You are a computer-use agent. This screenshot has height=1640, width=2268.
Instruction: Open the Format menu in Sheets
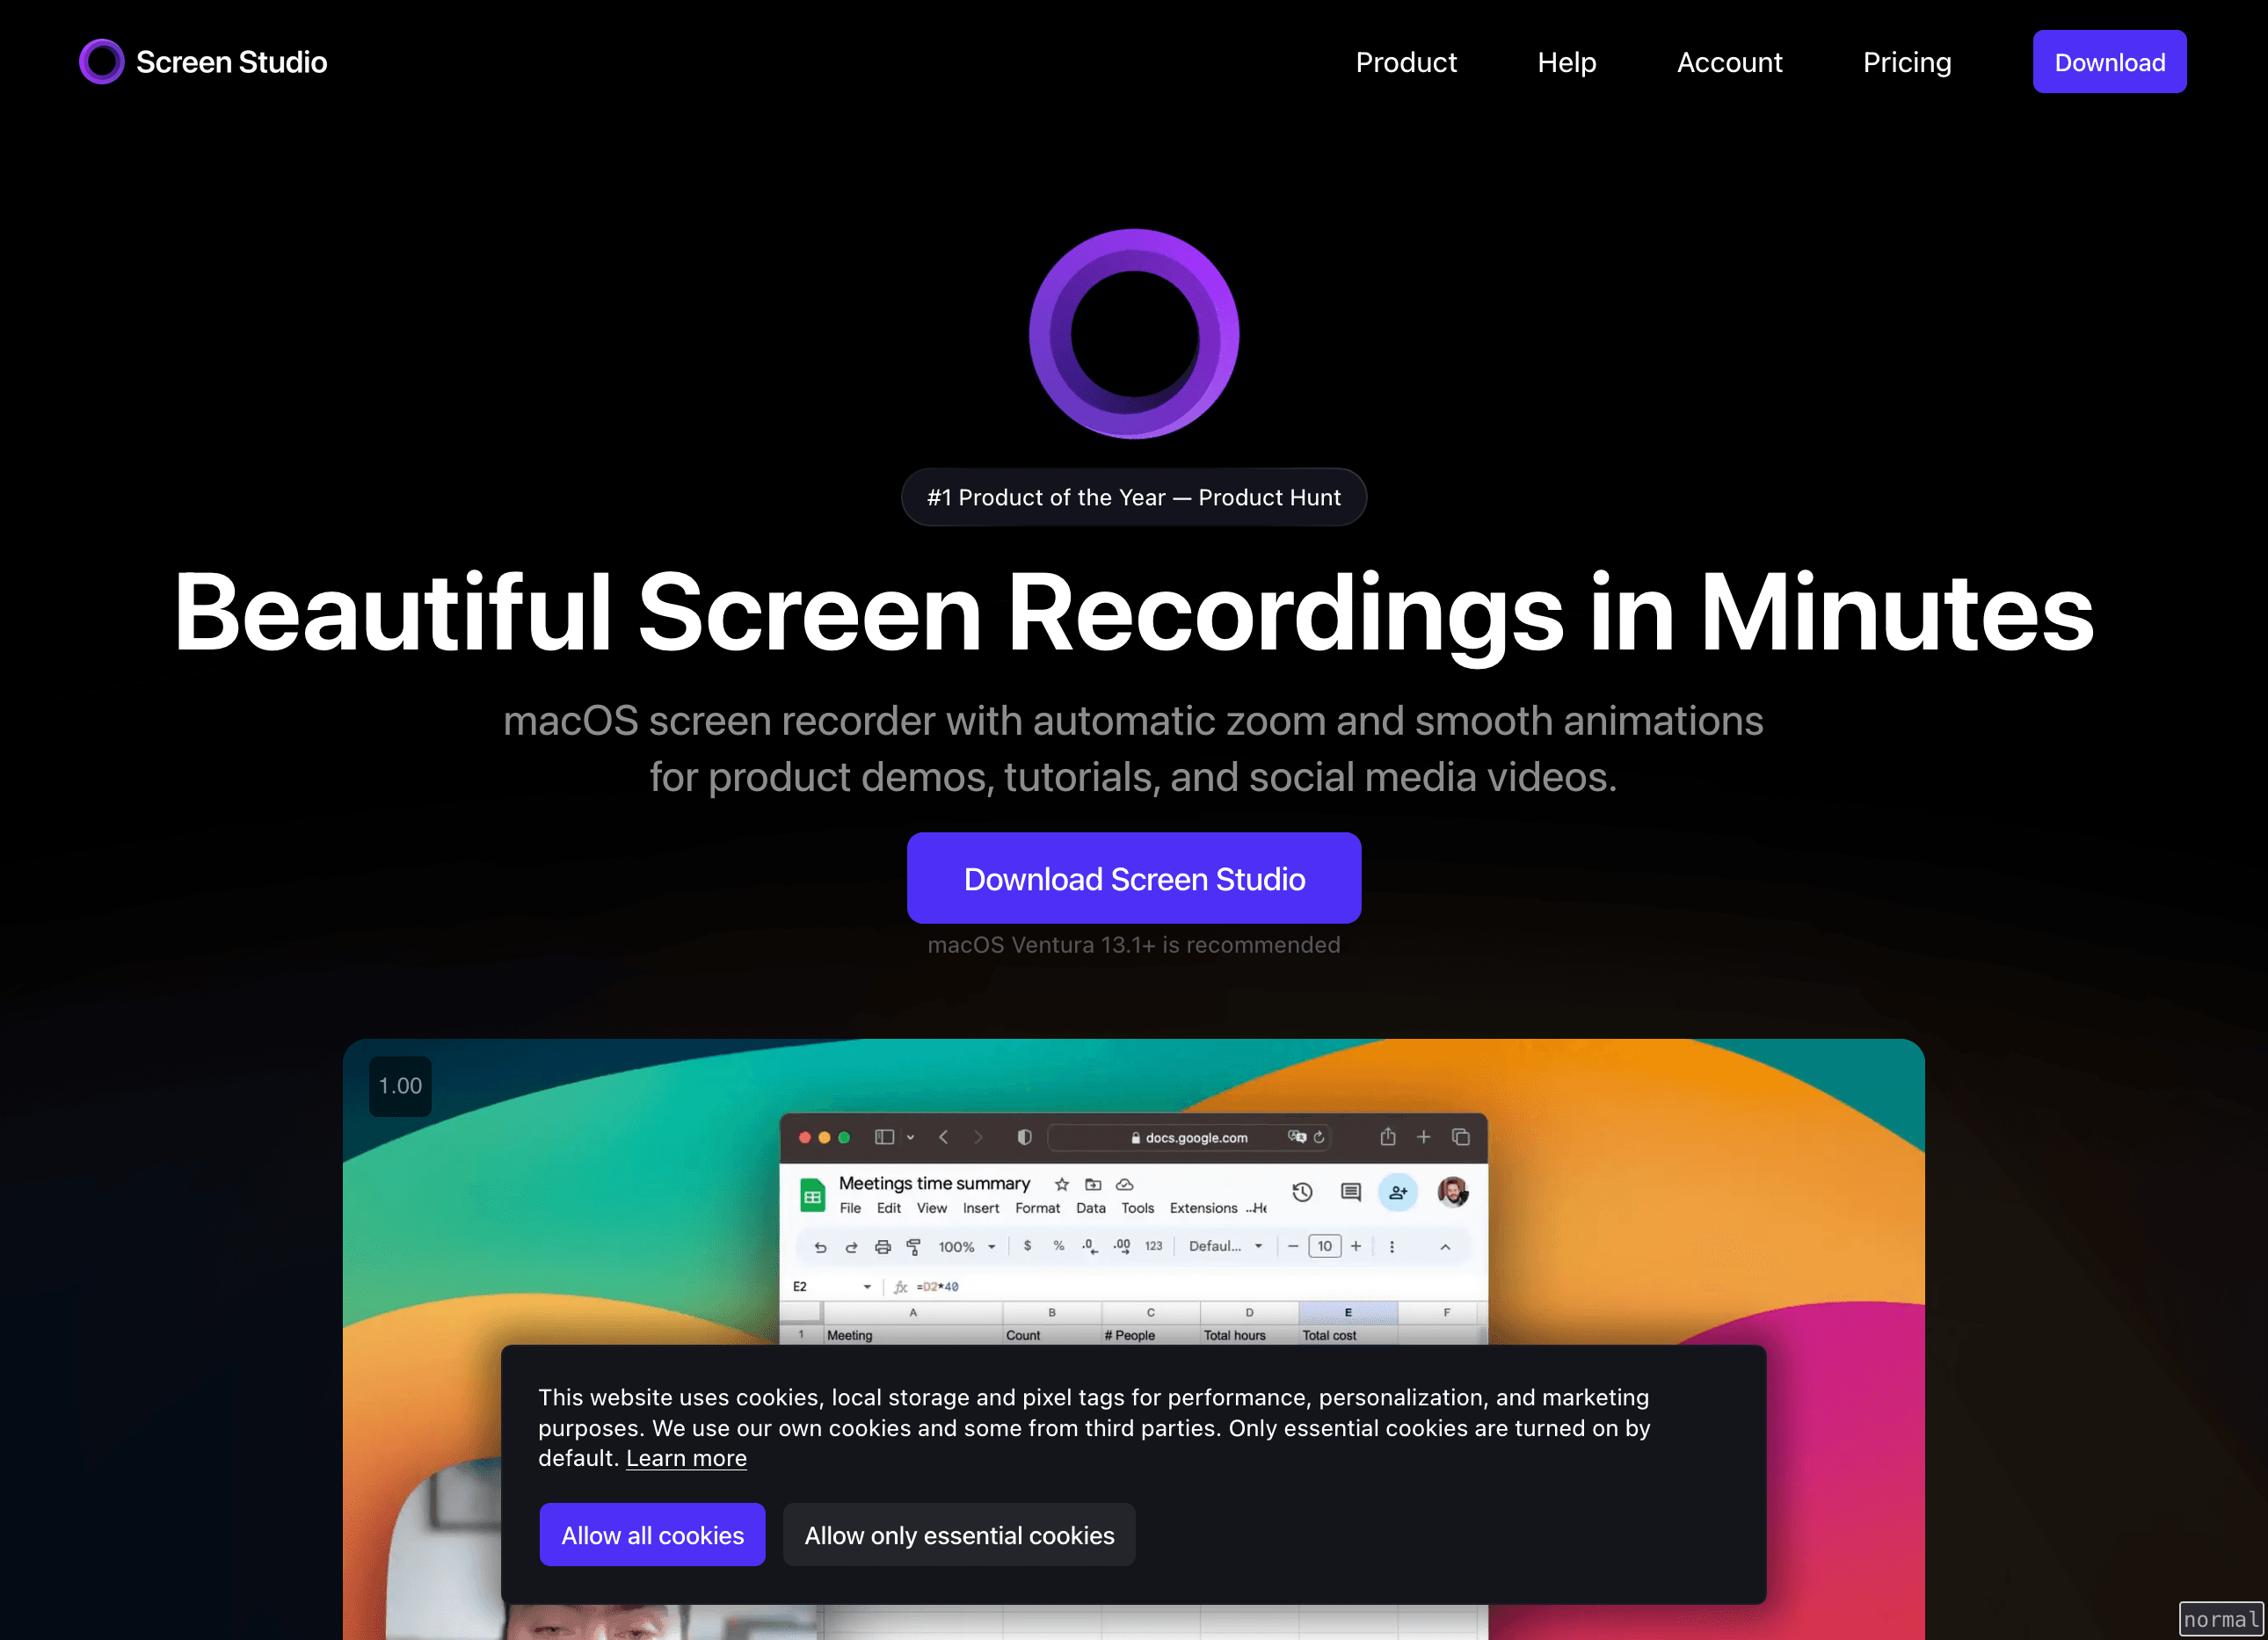(x=1038, y=1208)
